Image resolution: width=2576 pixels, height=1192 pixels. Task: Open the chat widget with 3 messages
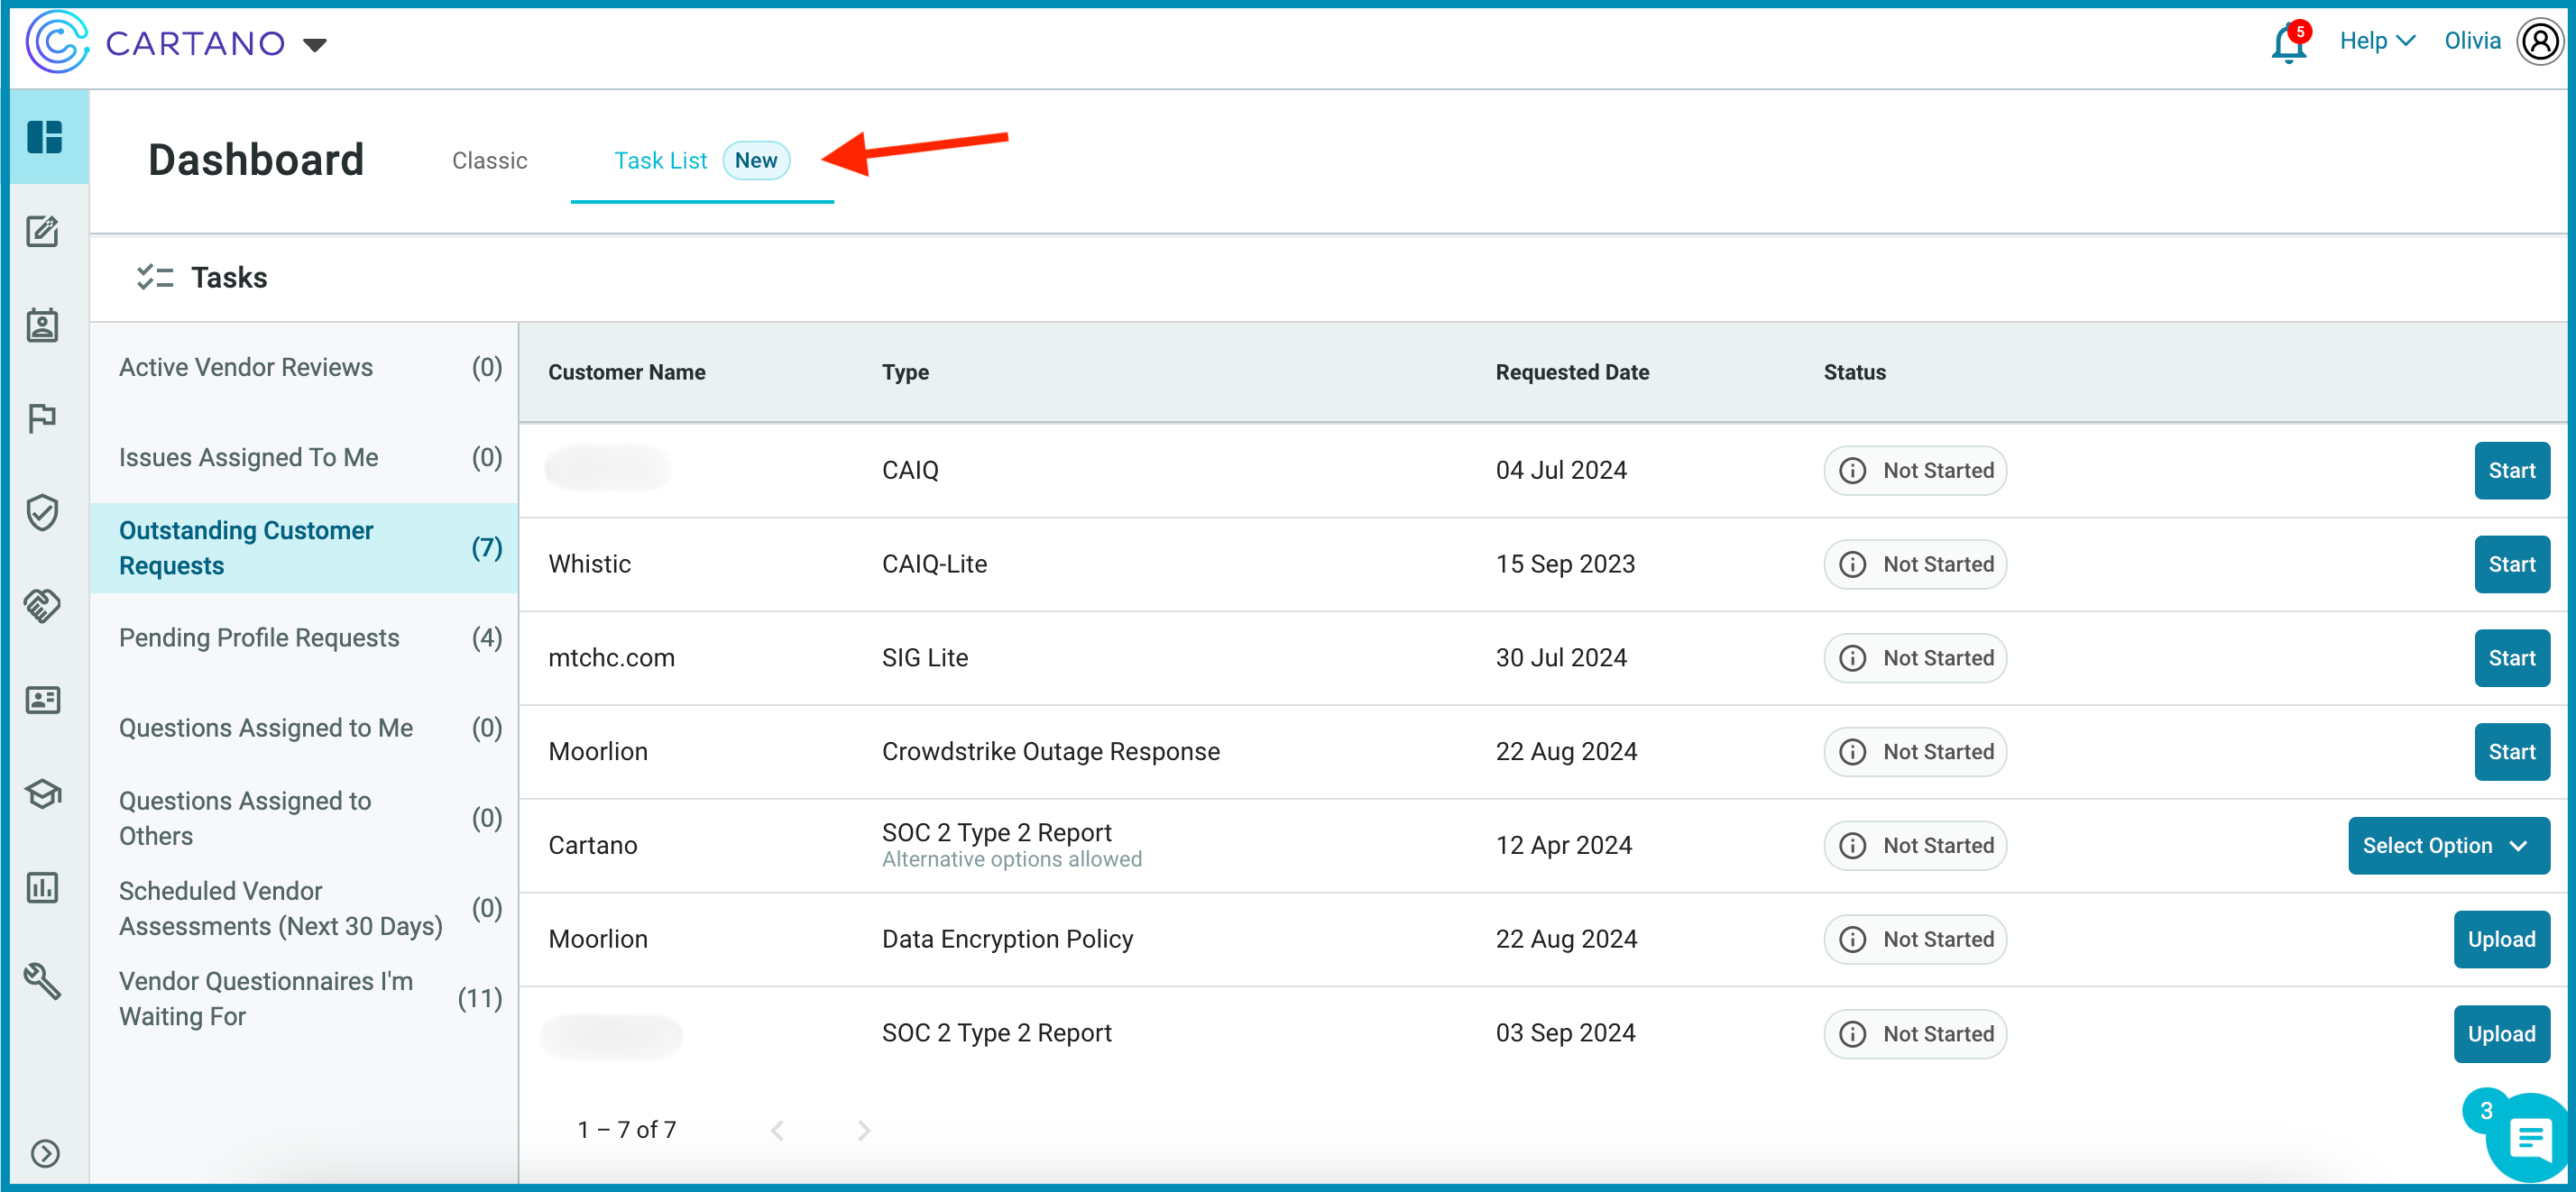(x=2529, y=1138)
